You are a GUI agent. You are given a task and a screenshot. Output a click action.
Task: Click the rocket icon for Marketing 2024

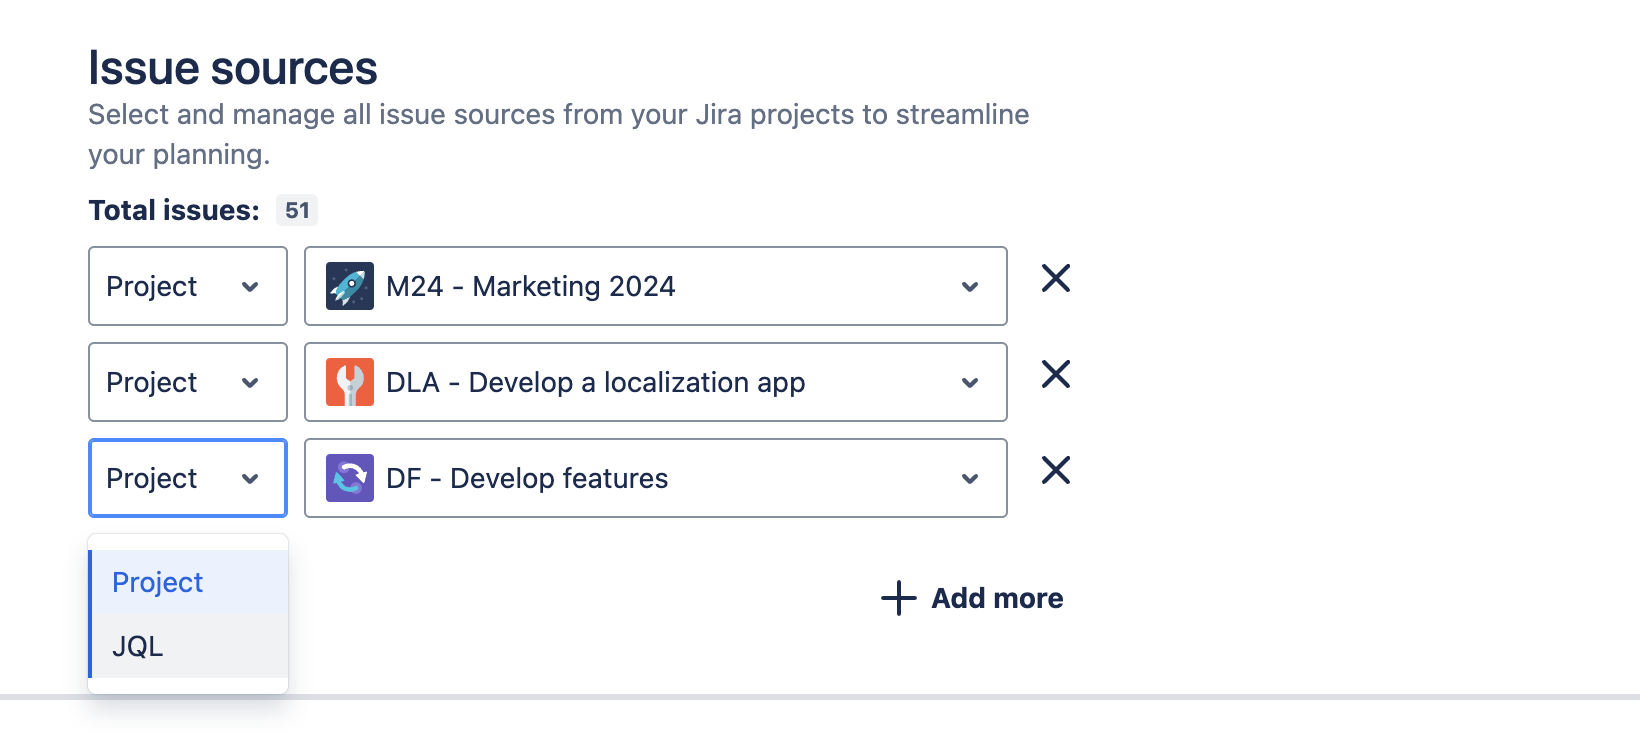point(350,286)
